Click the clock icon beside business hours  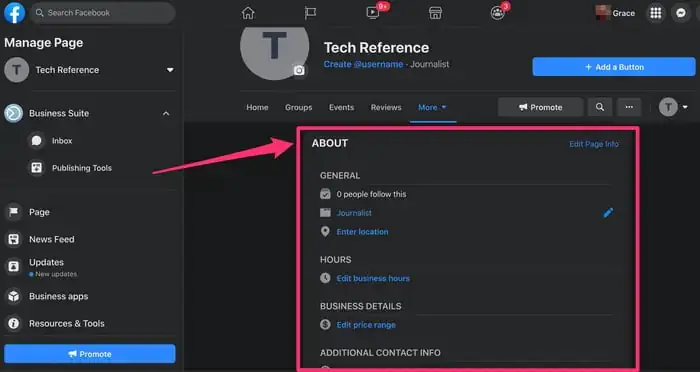[325, 278]
